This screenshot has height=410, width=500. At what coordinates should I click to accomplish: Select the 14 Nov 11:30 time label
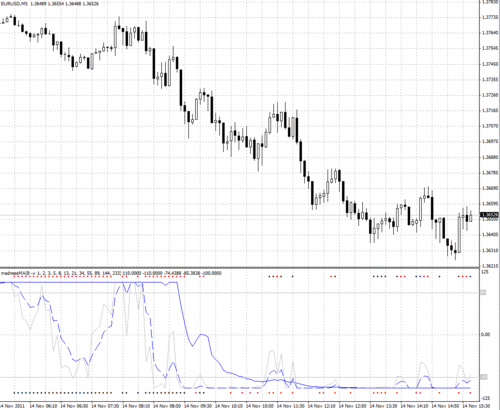click(290, 406)
